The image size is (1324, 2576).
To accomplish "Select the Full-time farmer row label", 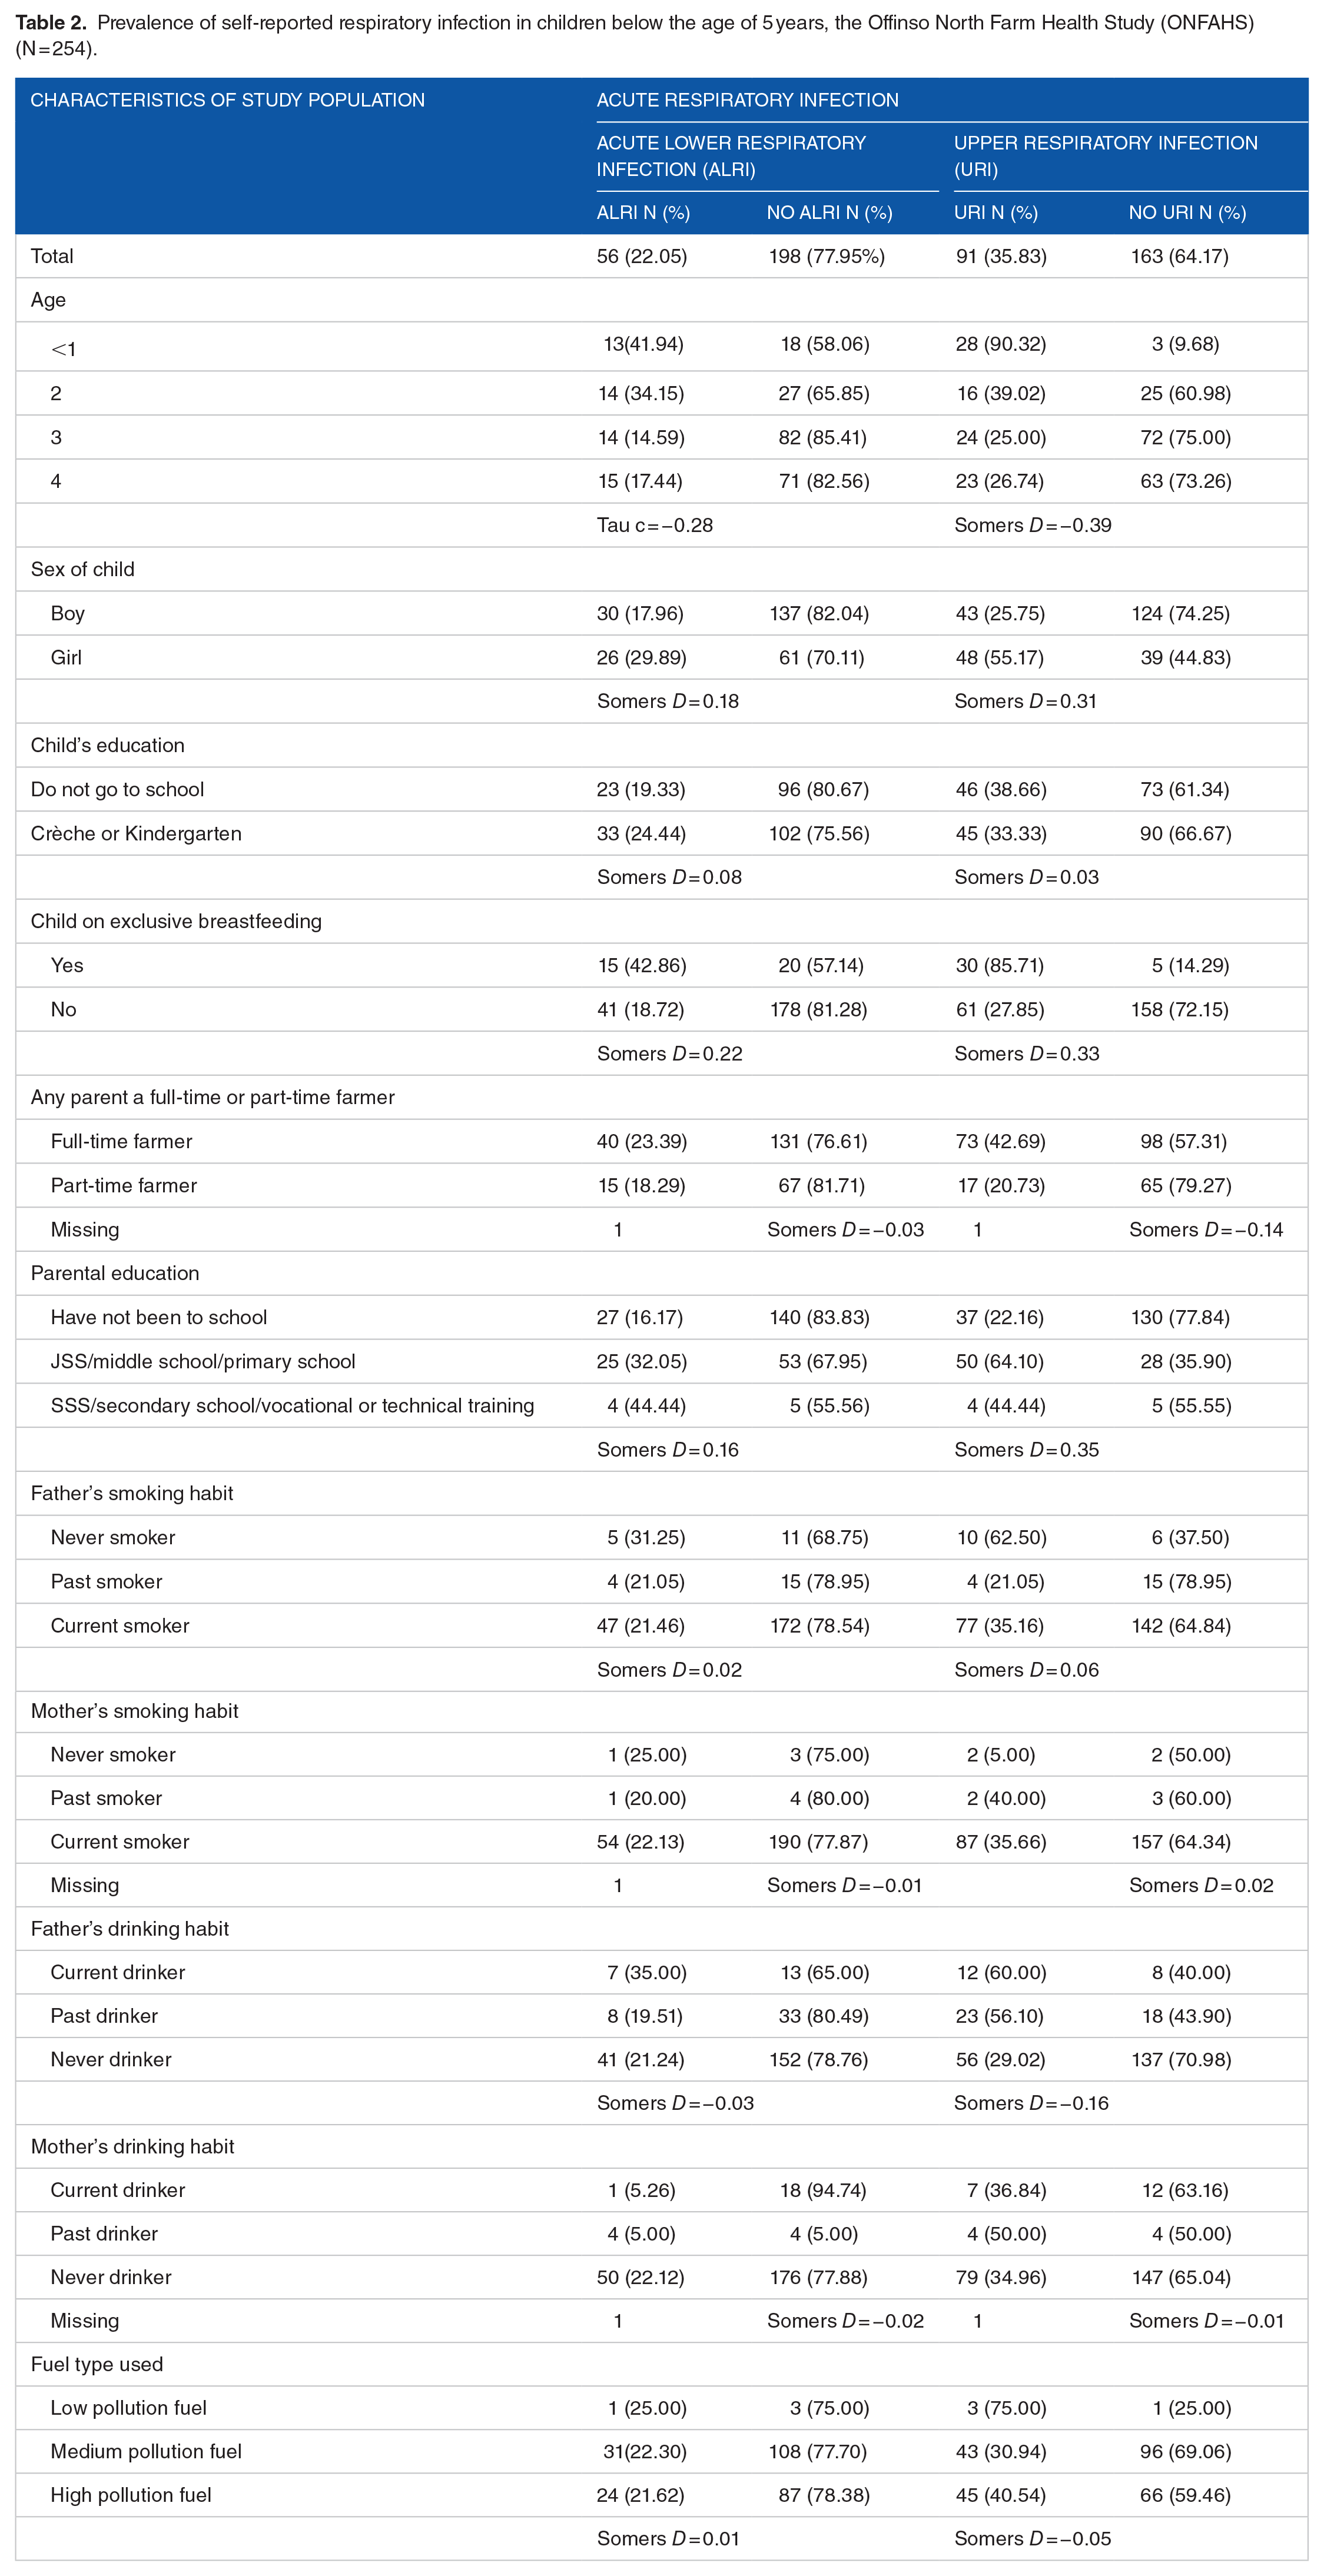I will tap(121, 1141).
